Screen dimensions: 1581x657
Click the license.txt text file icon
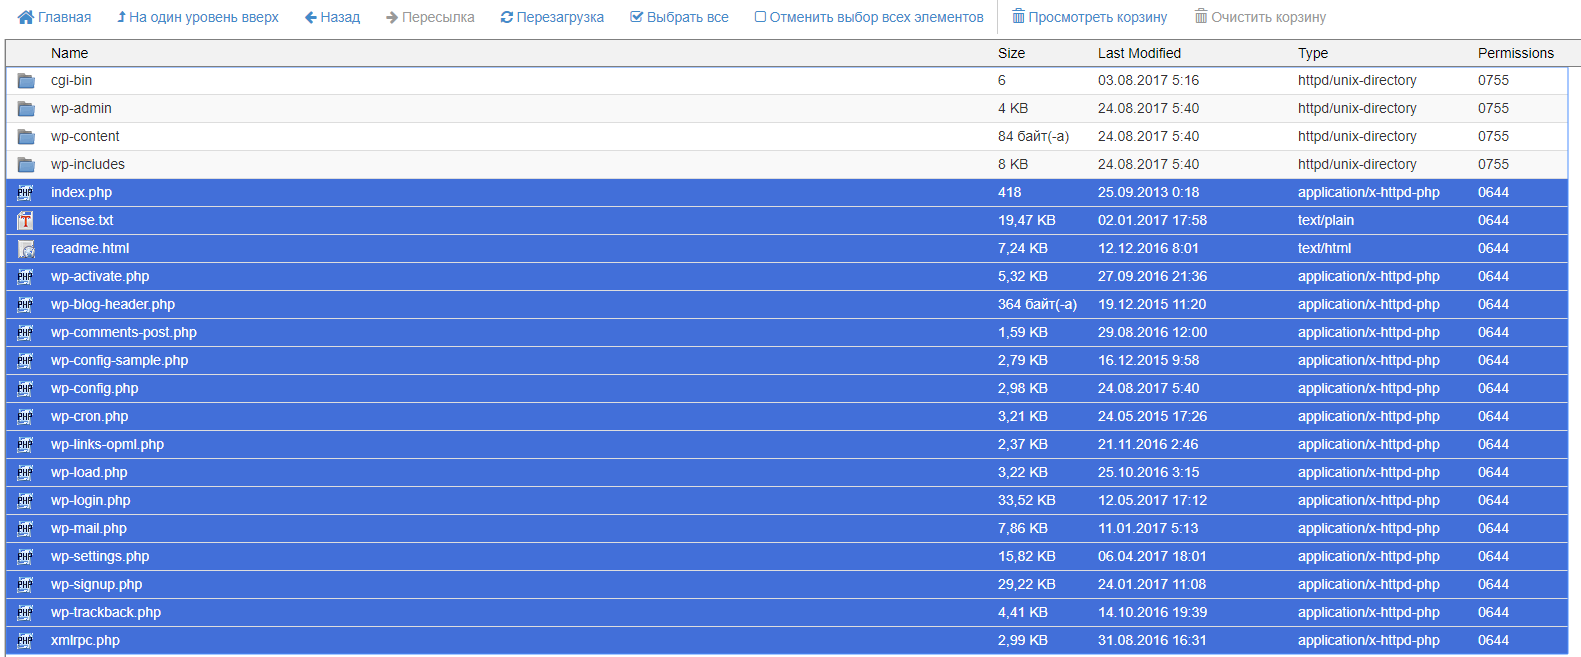click(x=26, y=221)
